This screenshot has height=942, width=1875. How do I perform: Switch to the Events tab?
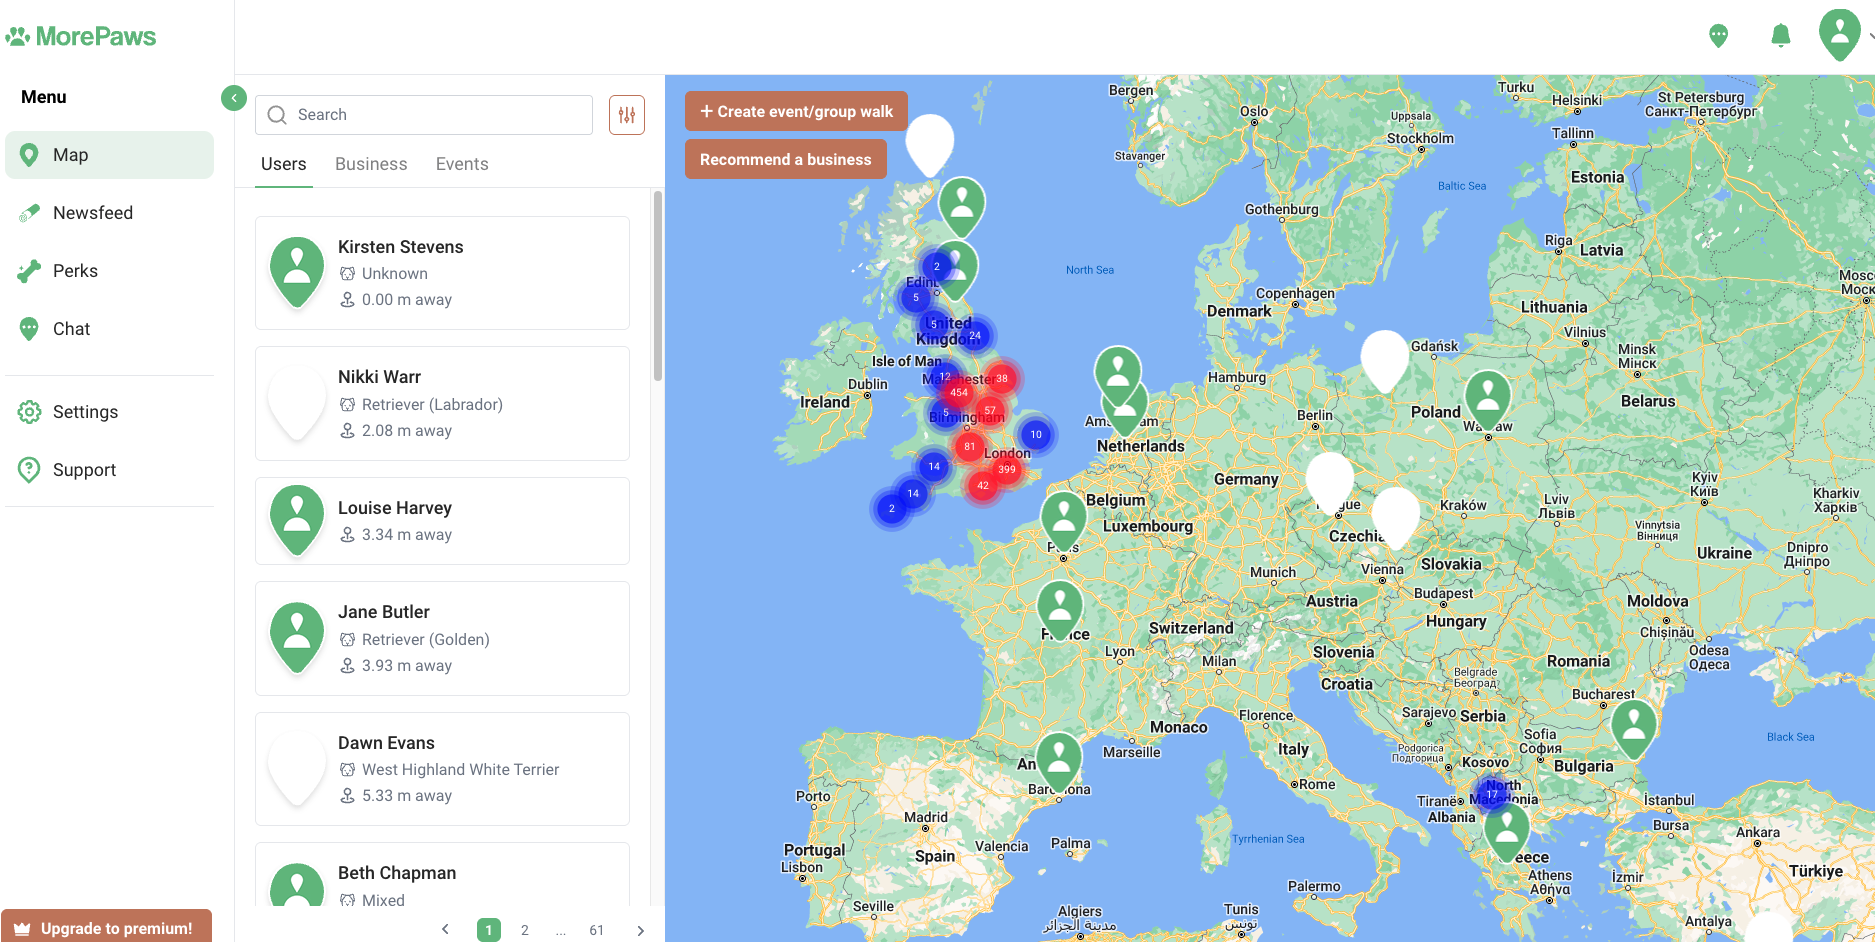pos(462,164)
